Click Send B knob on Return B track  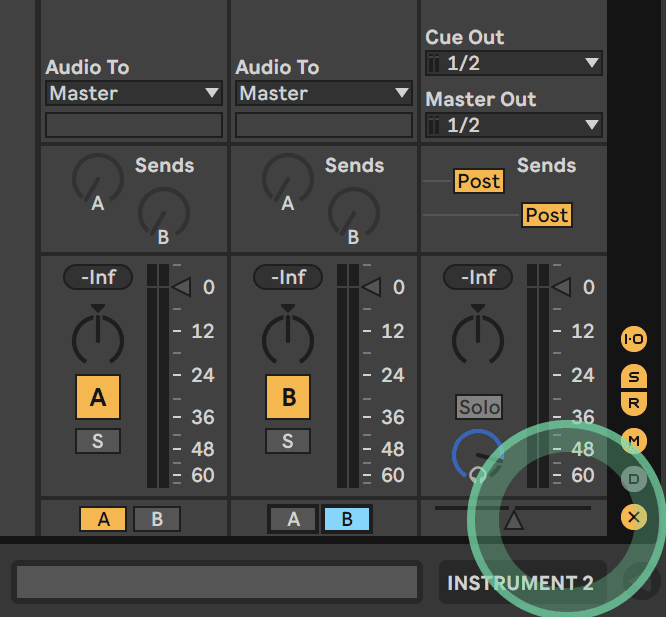(354, 213)
